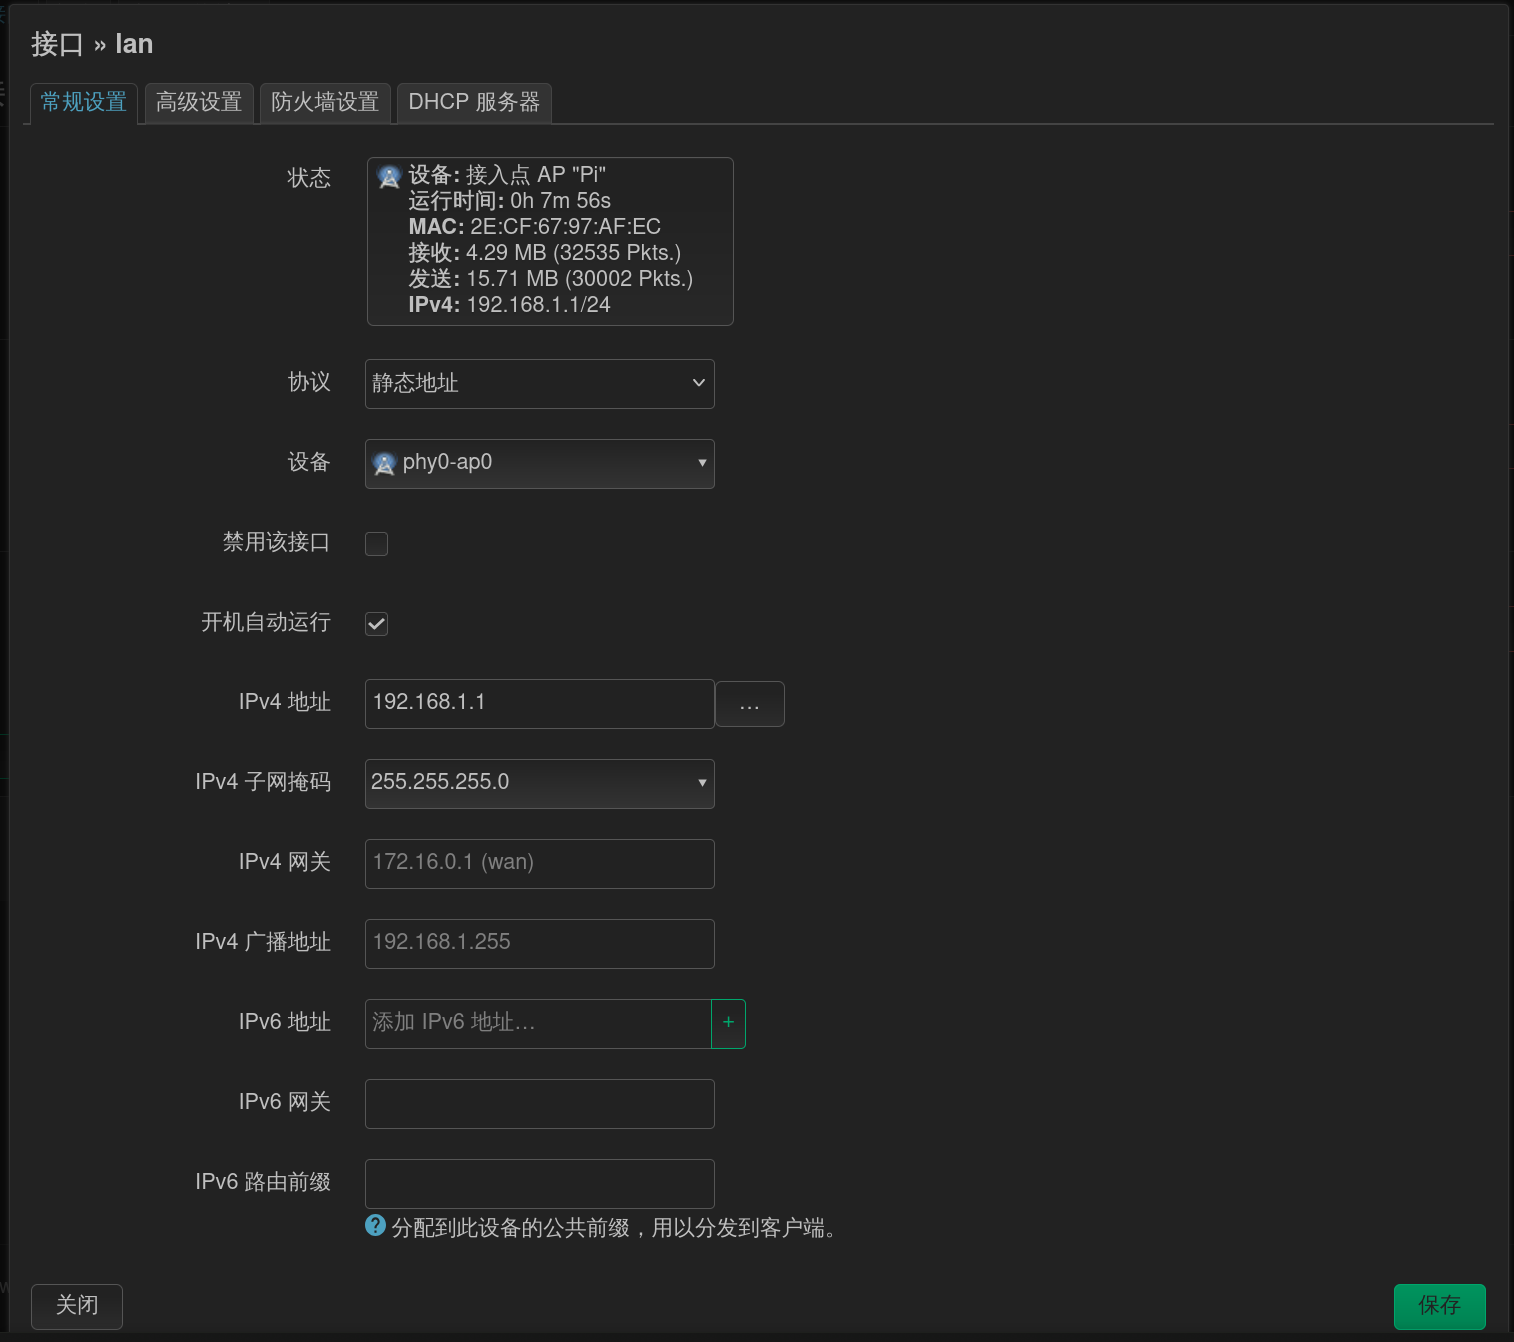1514x1342 pixels.
Task: Click the IPv4 地址 field containing 192.168.1.1
Action: point(539,703)
